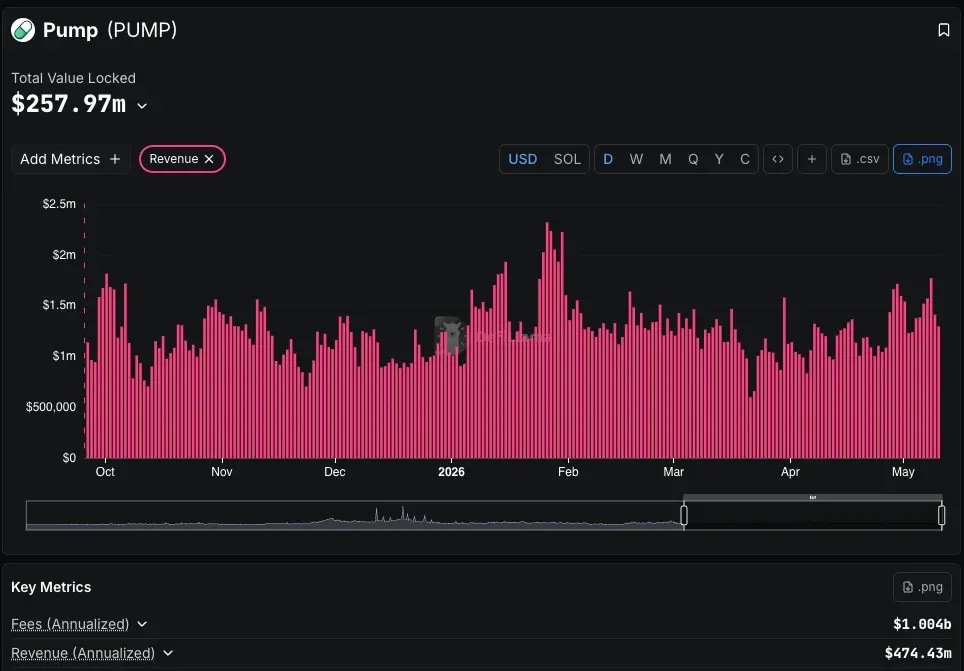Click the $2.5m y-axis label
Viewport: 964px width, 671px height.
[59, 204]
